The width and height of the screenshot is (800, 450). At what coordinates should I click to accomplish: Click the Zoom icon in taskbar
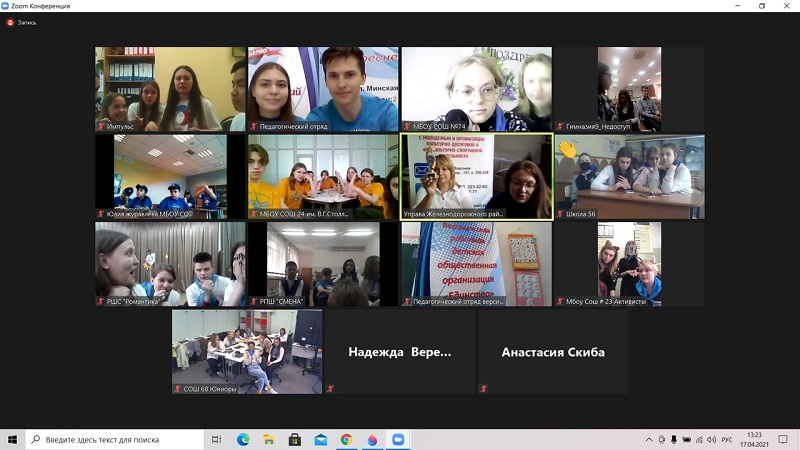pos(398,439)
